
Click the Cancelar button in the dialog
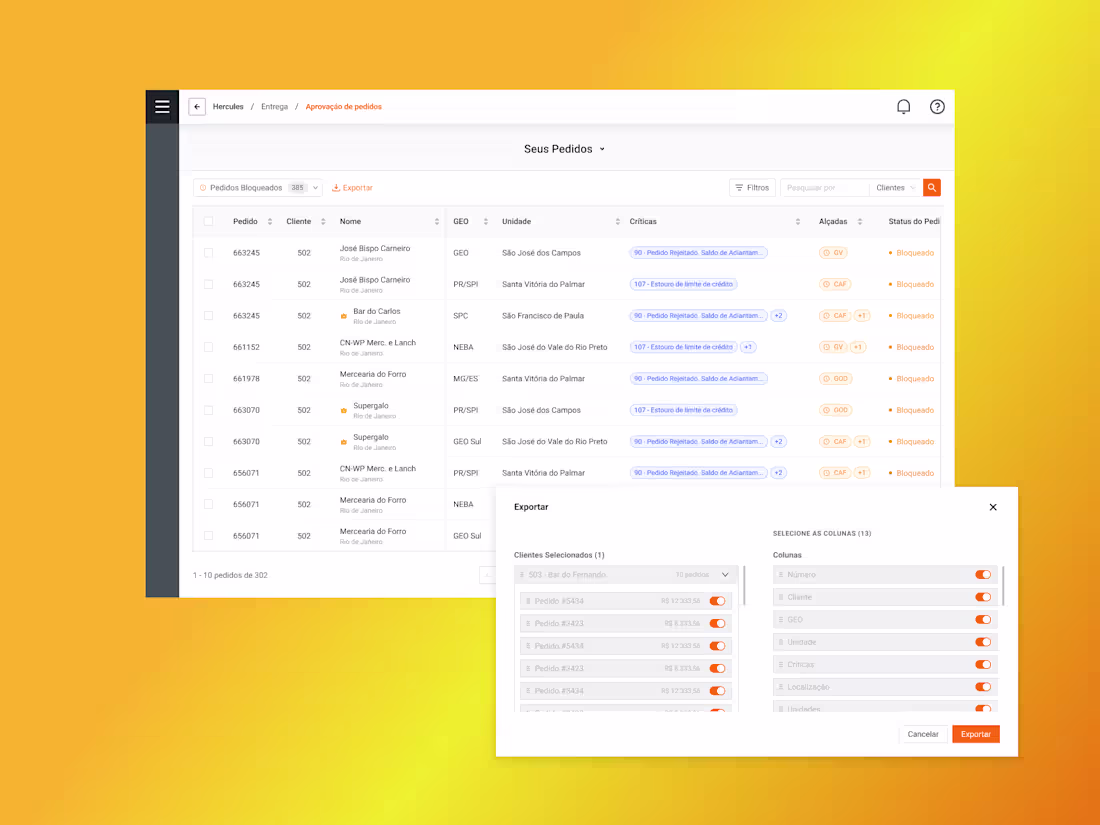[923, 733]
